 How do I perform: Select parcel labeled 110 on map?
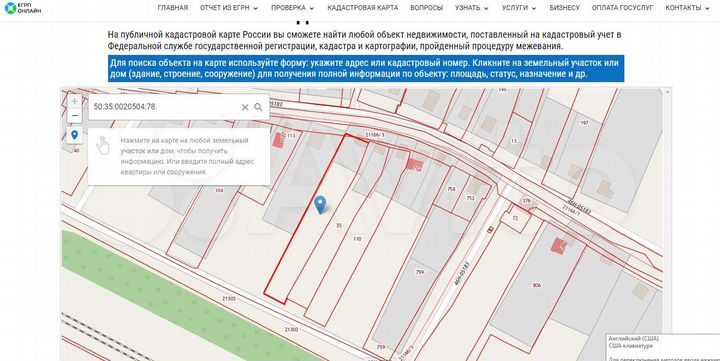pos(357,239)
